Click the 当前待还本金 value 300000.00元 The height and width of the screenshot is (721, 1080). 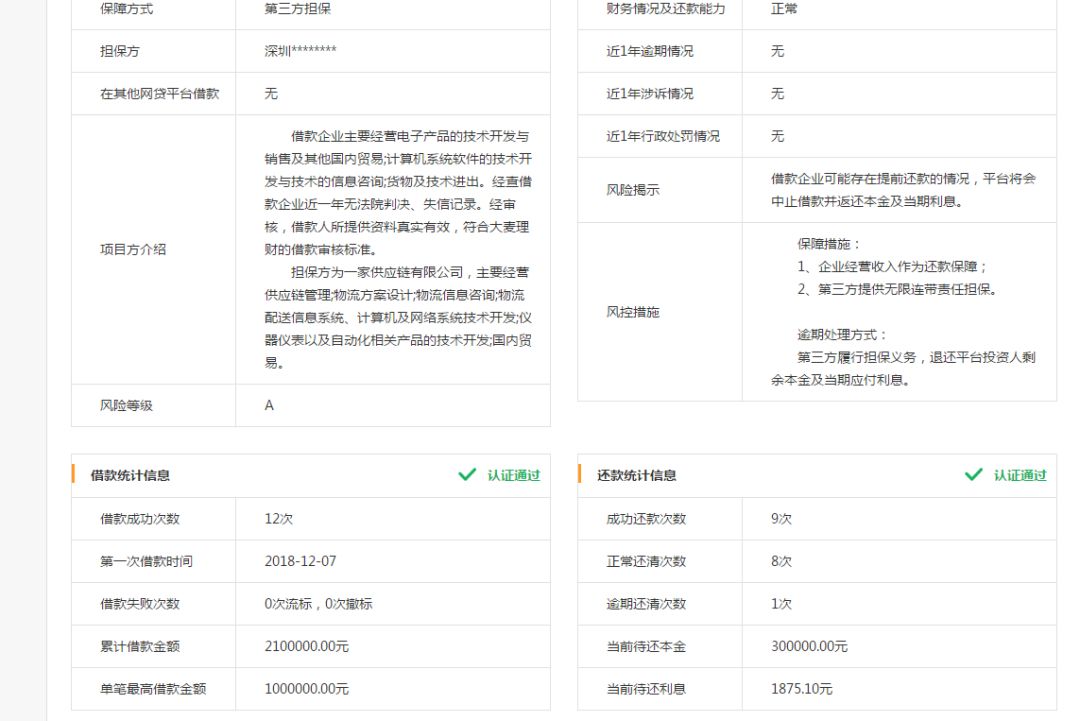pos(809,647)
